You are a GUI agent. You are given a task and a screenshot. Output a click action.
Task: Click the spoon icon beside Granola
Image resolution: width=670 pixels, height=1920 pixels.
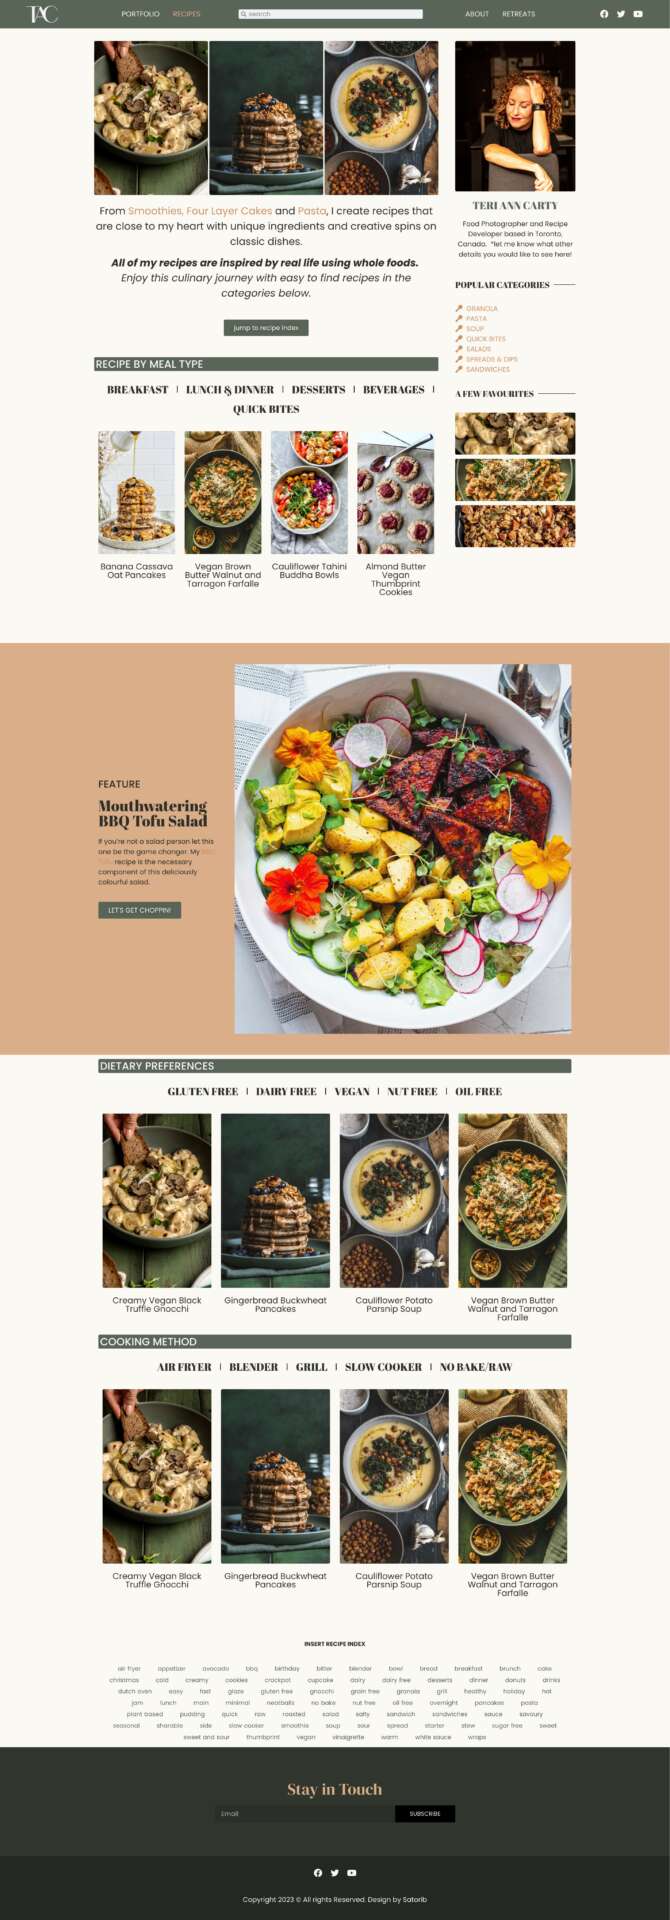[459, 309]
